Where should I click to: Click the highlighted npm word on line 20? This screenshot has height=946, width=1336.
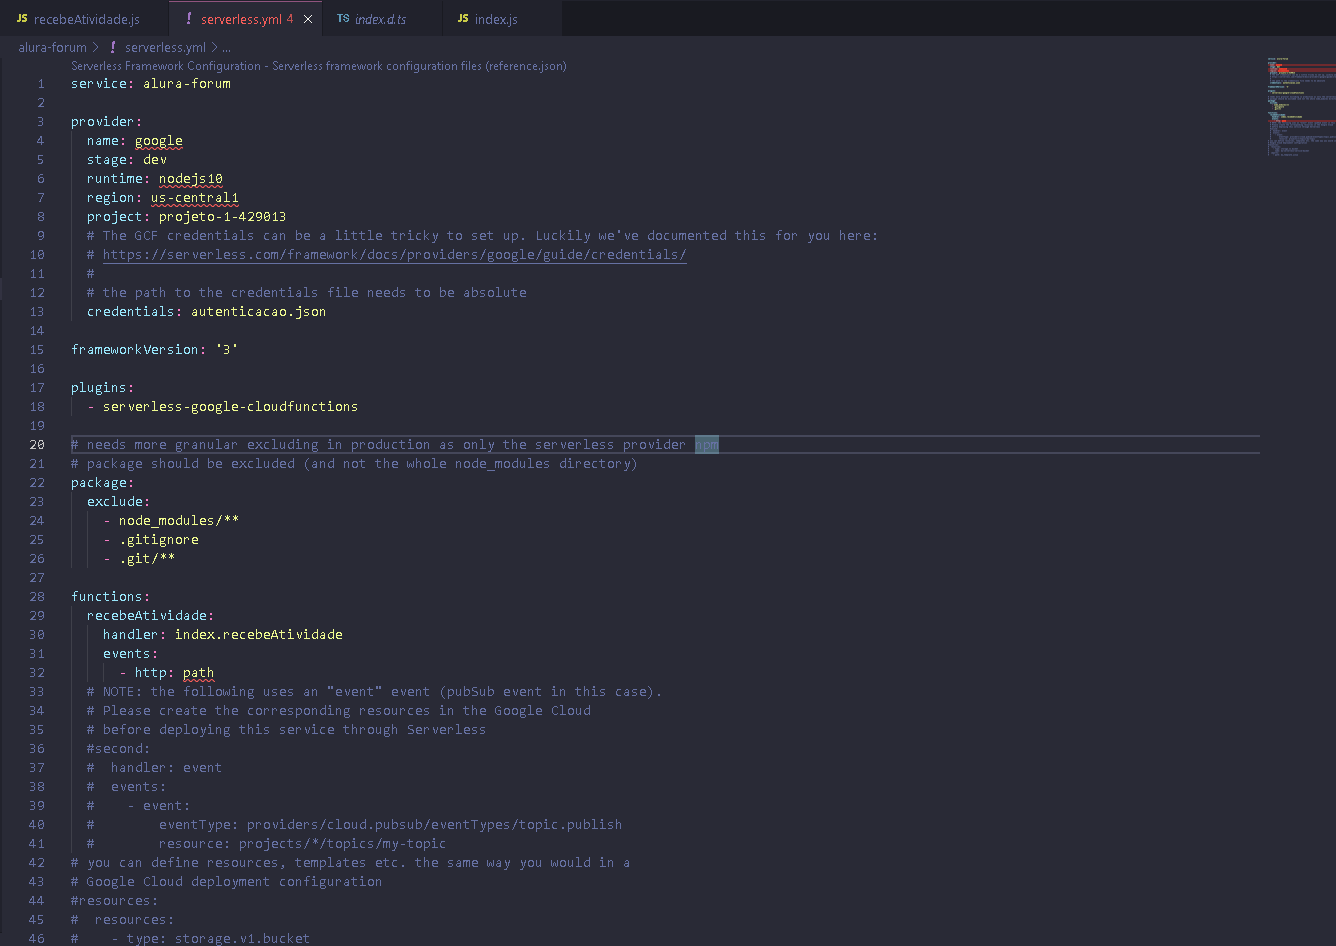[x=707, y=445]
